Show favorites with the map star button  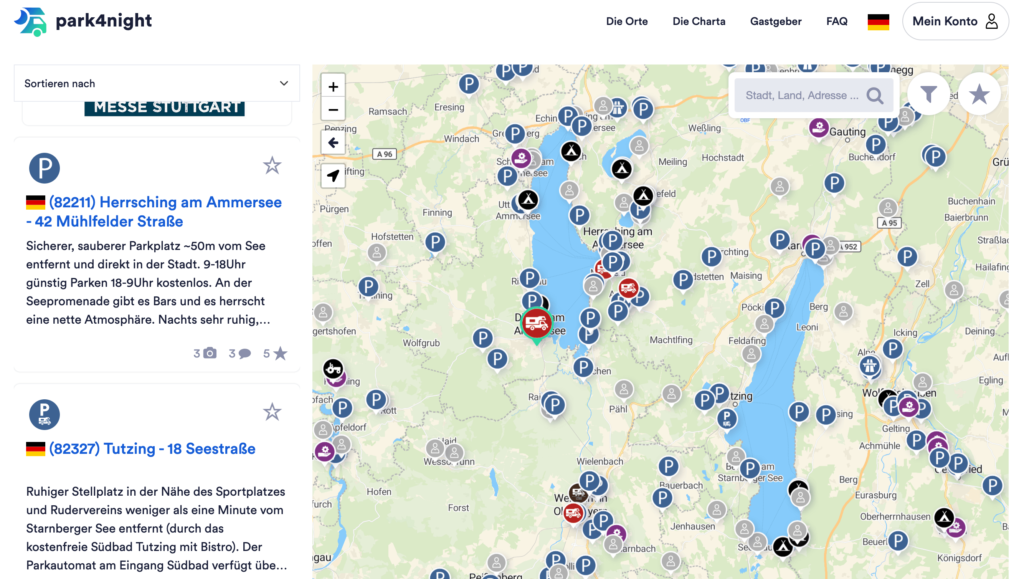(979, 95)
